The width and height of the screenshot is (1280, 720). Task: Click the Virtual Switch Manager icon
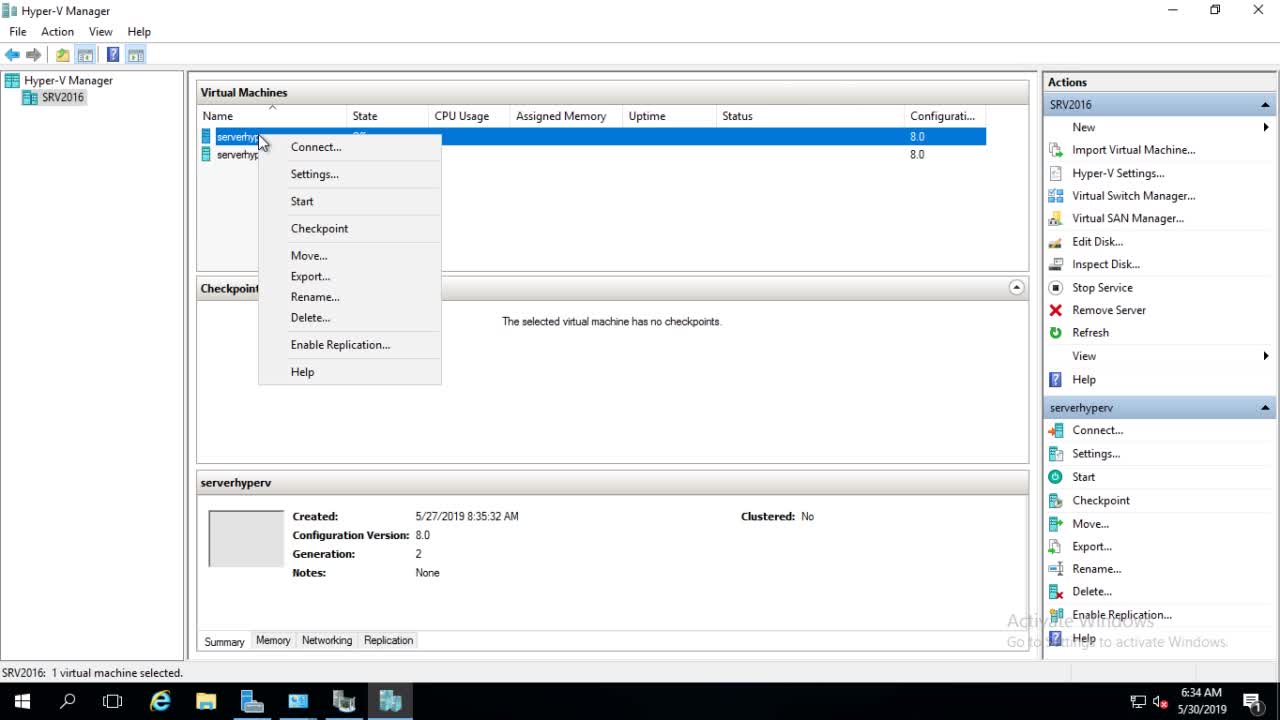1055,196
